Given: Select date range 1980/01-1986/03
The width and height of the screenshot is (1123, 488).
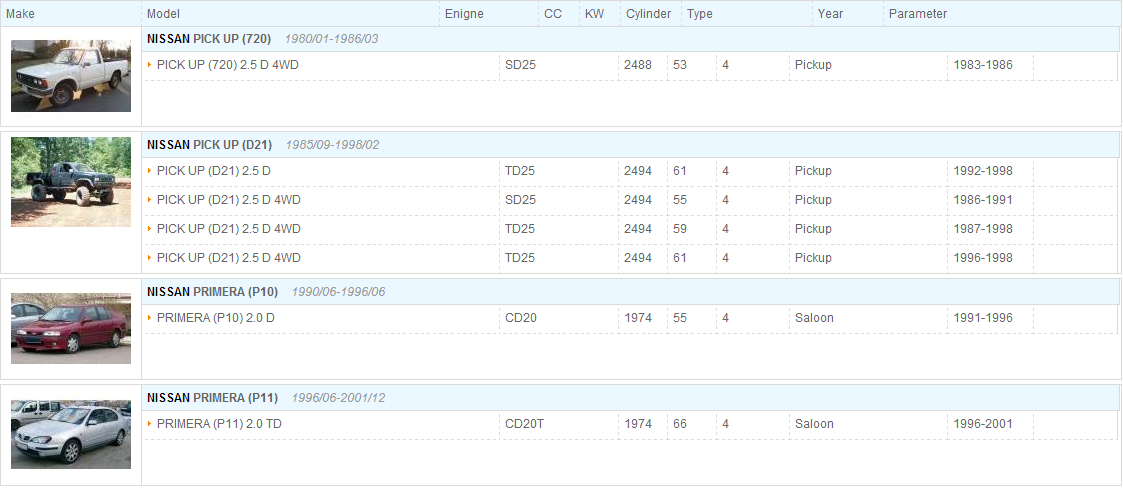Looking at the screenshot, I should pyautogui.click(x=332, y=39).
